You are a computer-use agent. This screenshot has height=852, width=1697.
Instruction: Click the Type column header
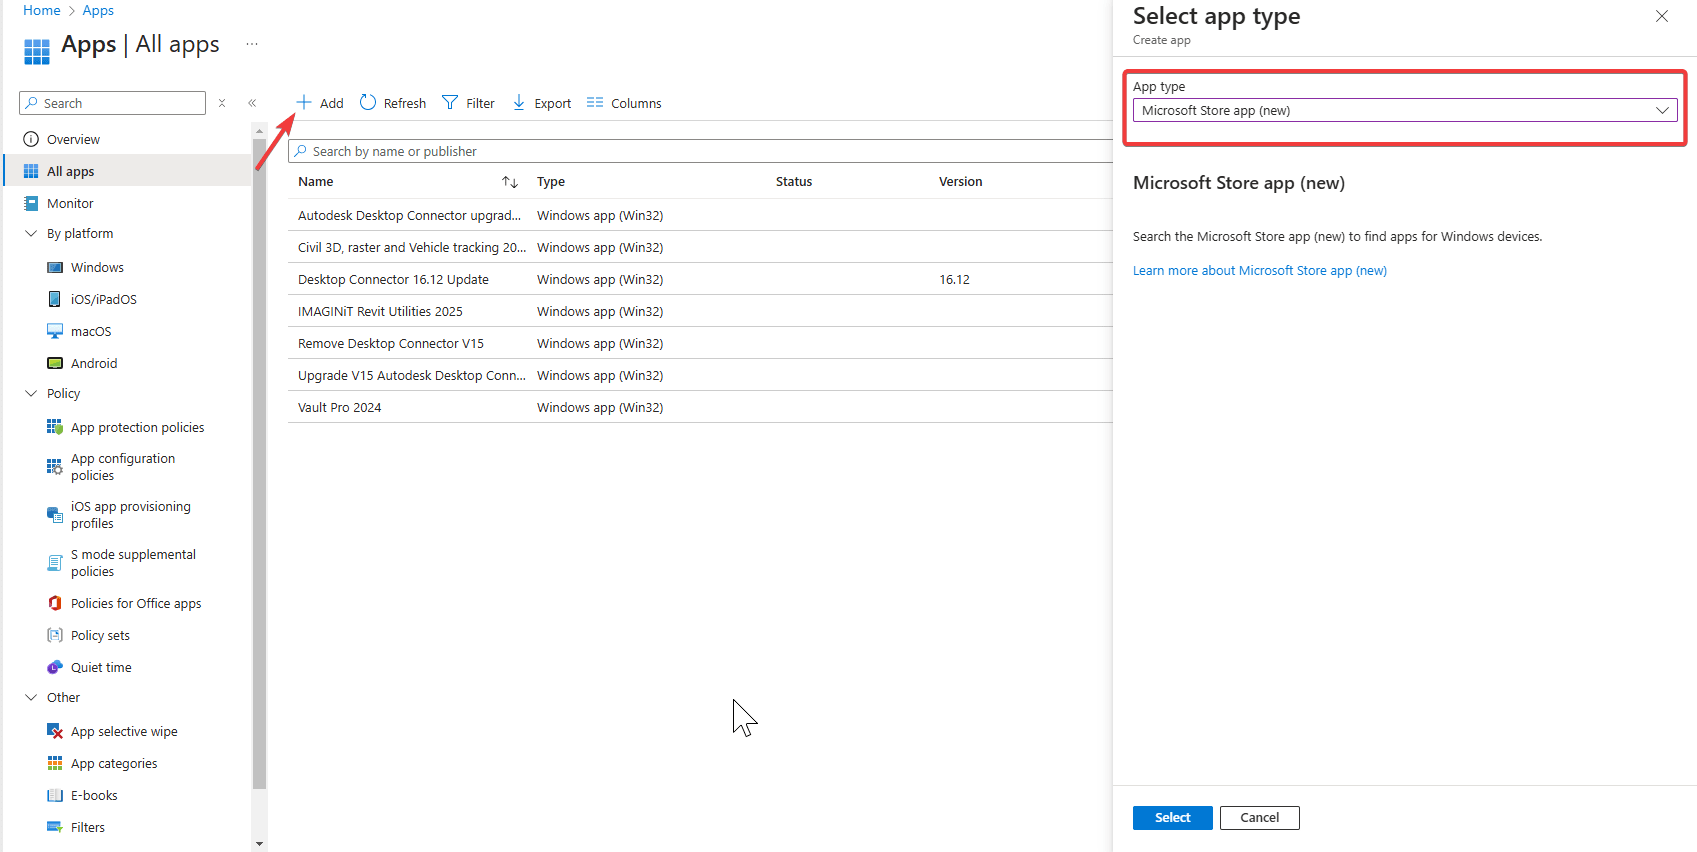[x=551, y=182]
